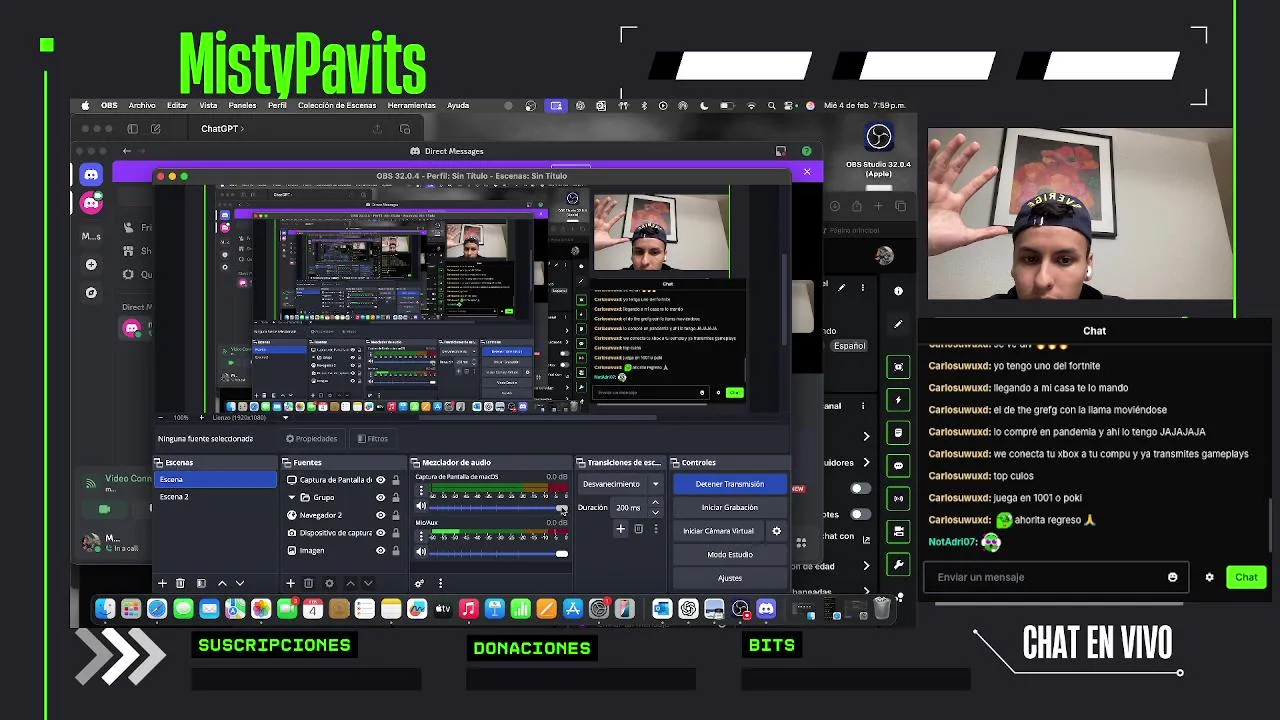The image size is (1280, 720).
Task: Remove selected scene with trash icon in Escenas
Action: [x=180, y=583]
